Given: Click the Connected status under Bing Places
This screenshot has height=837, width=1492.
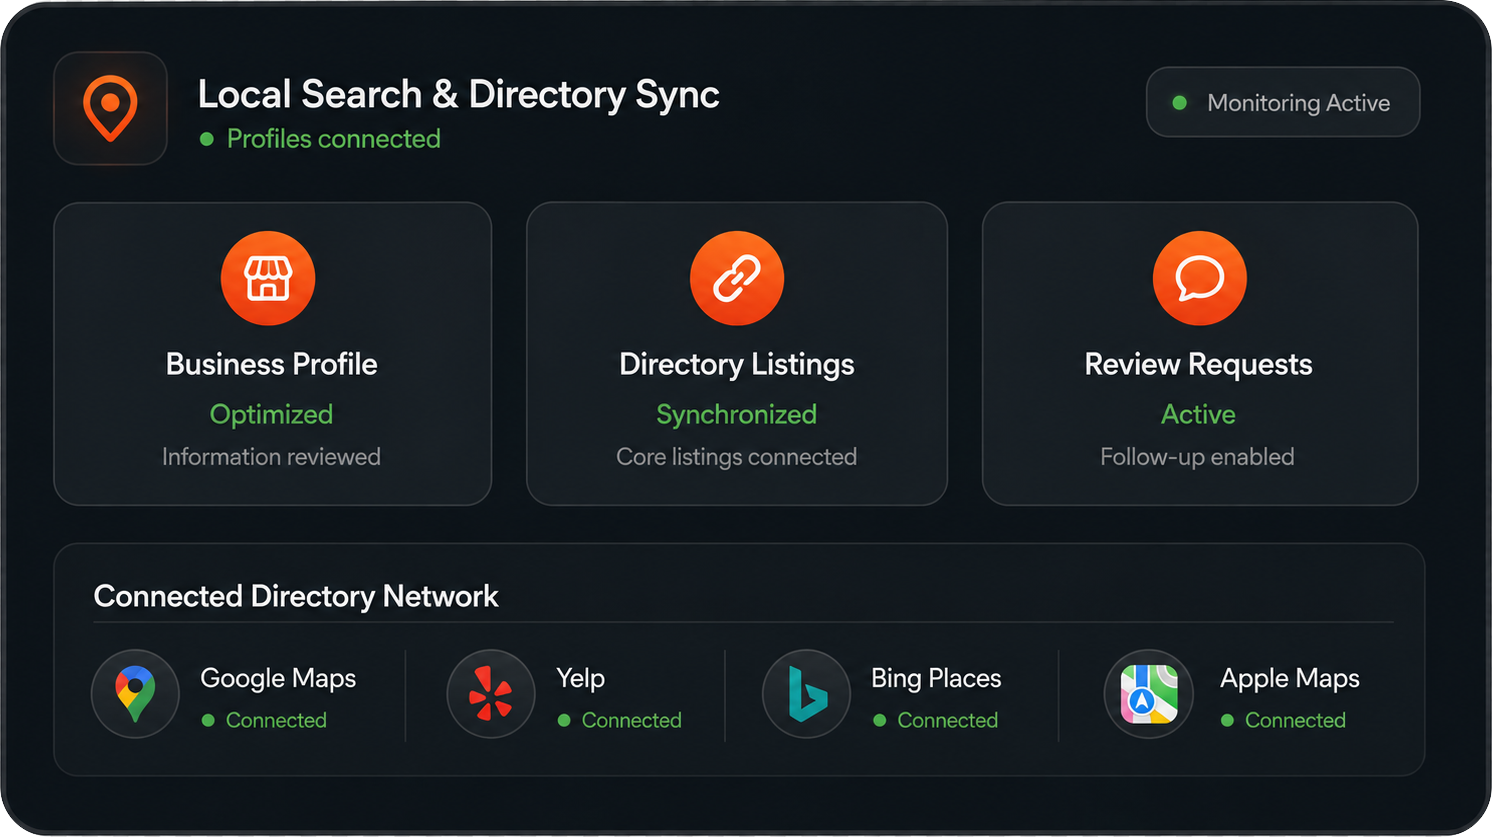Looking at the screenshot, I should (x=936, y=720).
